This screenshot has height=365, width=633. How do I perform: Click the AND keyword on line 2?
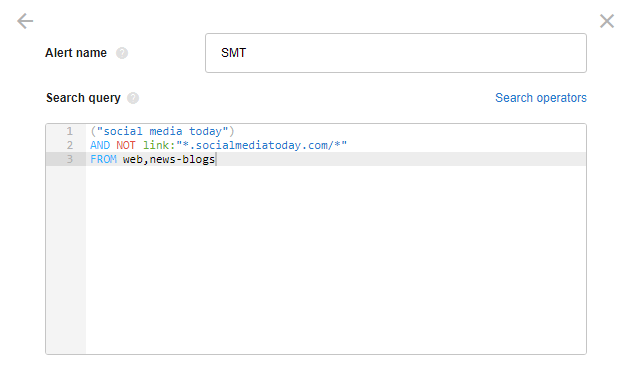pos(100,145)
